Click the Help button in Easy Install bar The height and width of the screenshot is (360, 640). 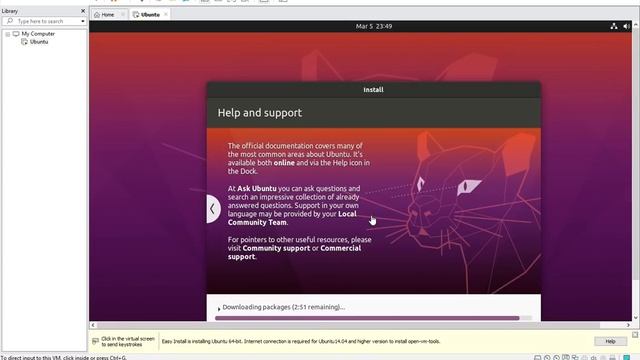pyautogui.click(x=610, y=341)
